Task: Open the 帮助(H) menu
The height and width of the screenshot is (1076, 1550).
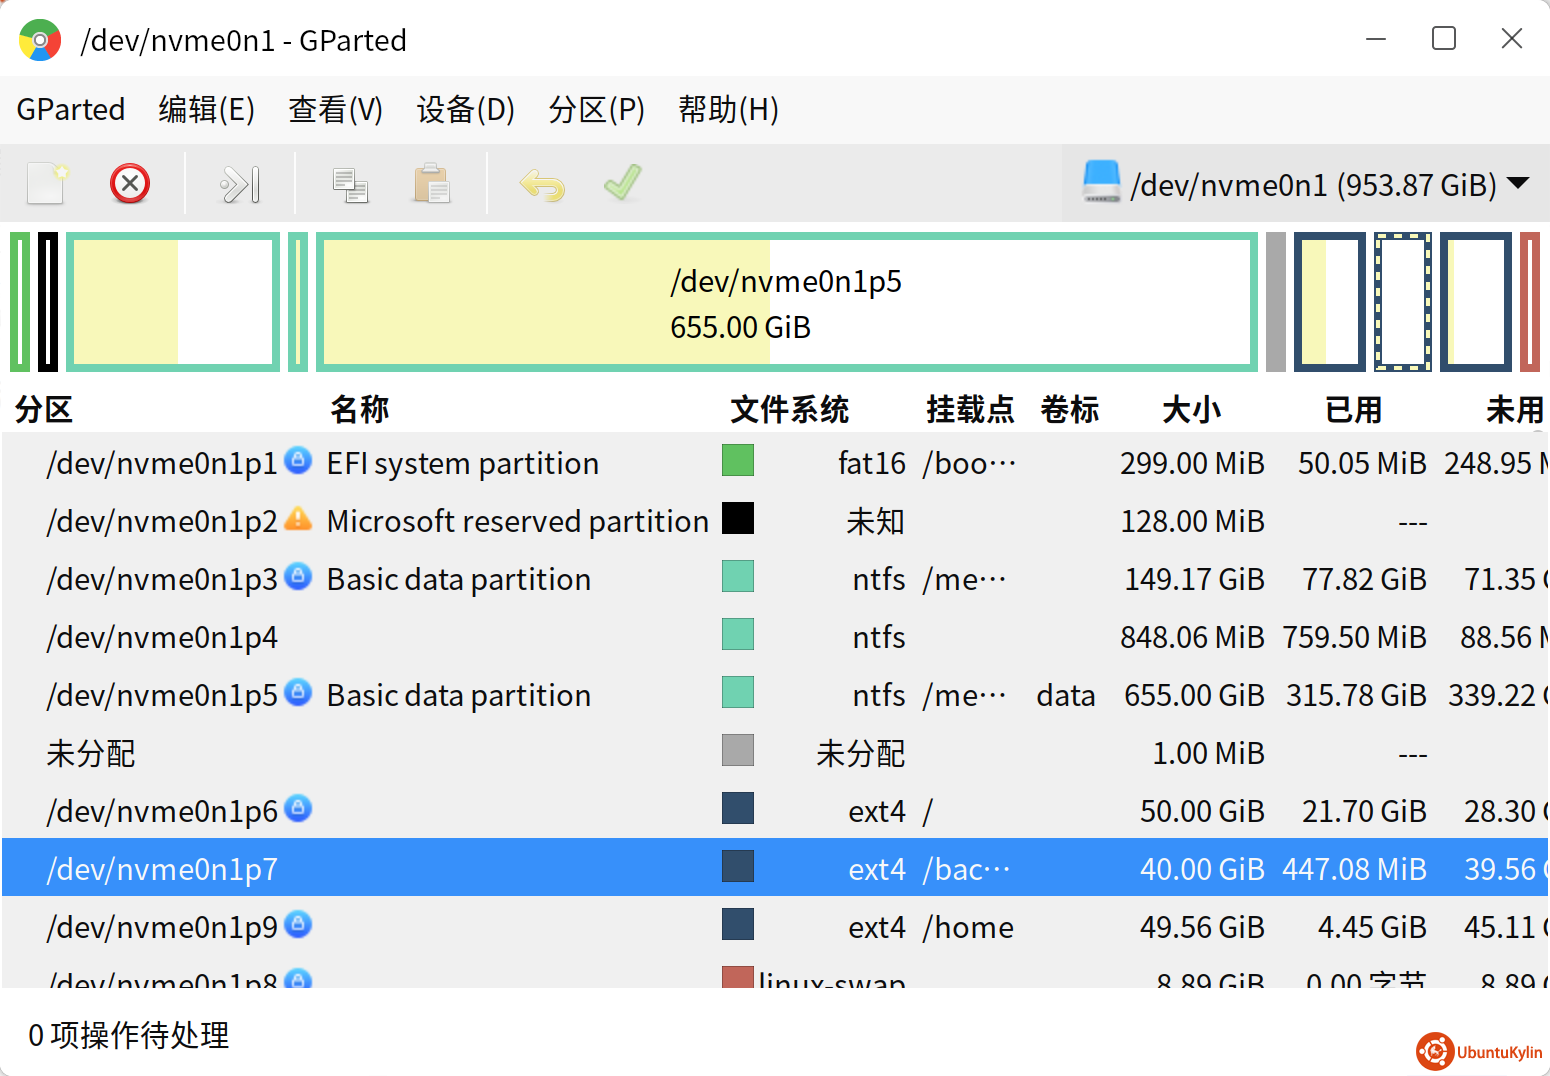Action: click(729, 109)
